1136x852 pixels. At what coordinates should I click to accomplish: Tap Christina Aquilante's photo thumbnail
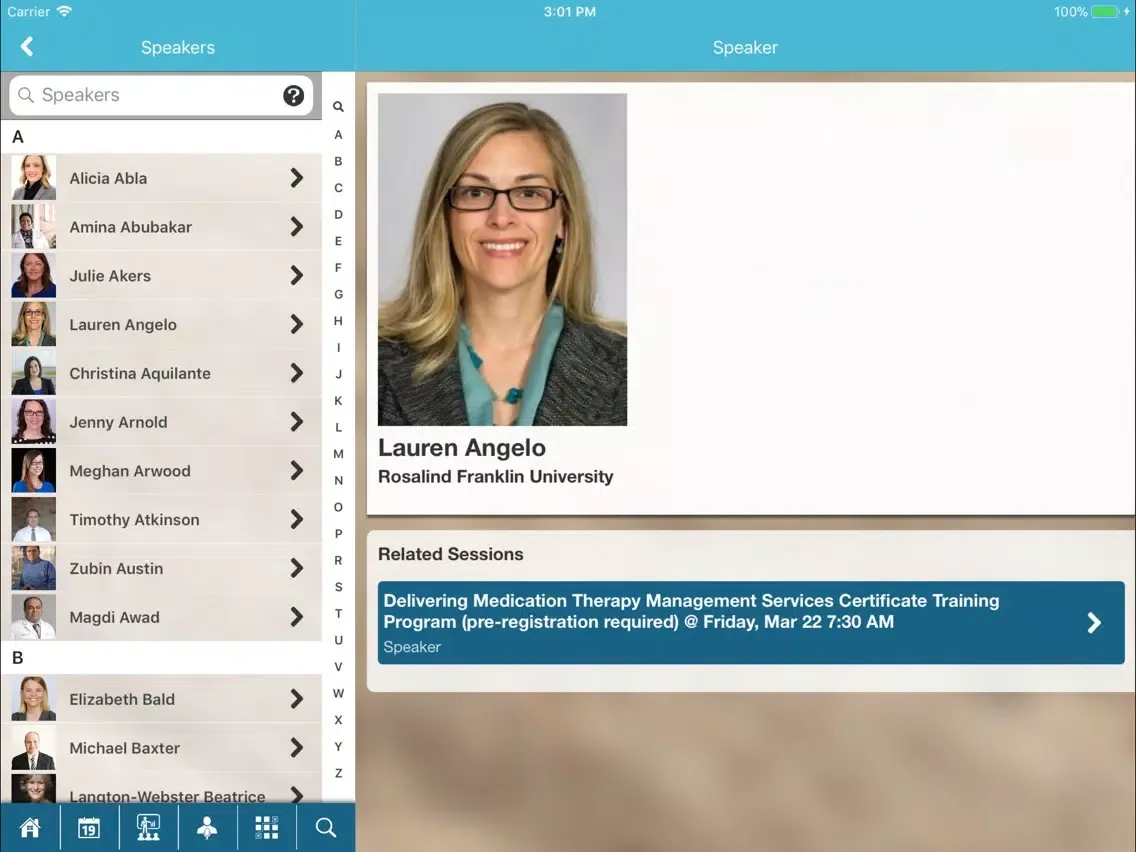coord(33,373)
